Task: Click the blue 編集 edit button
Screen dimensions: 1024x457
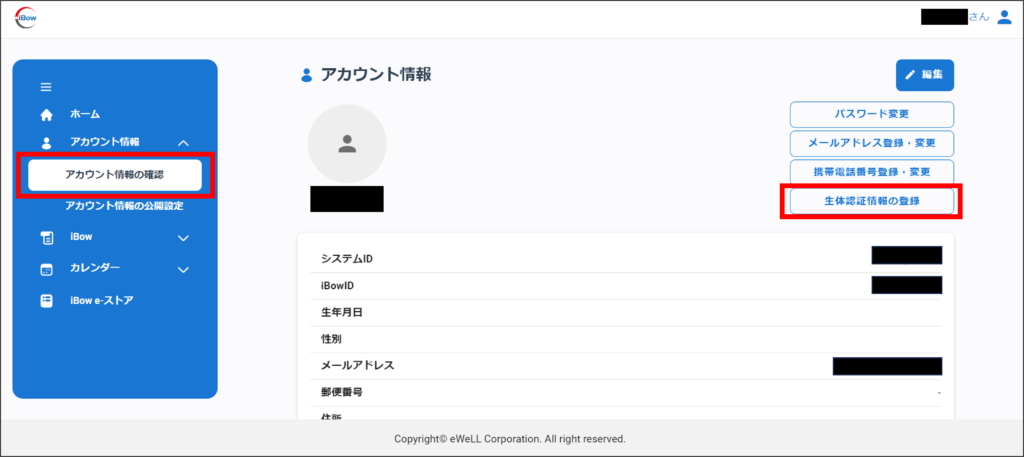Action: coord(924,75)
